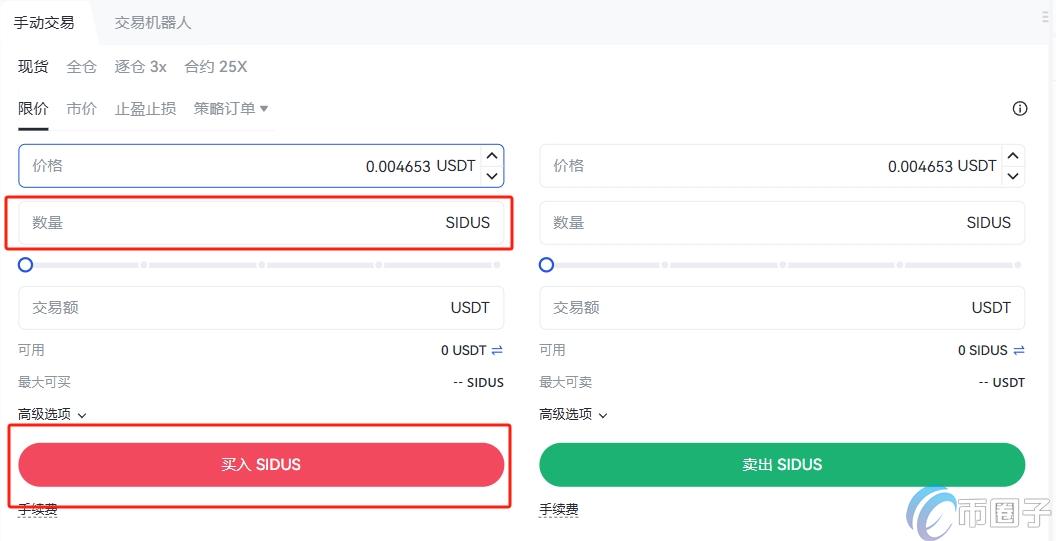Image resolution: width=1056 pixels, height=541 pixels.
Task: Click buy-side 数量 SIDUS input
Action: tap(261, 222)
